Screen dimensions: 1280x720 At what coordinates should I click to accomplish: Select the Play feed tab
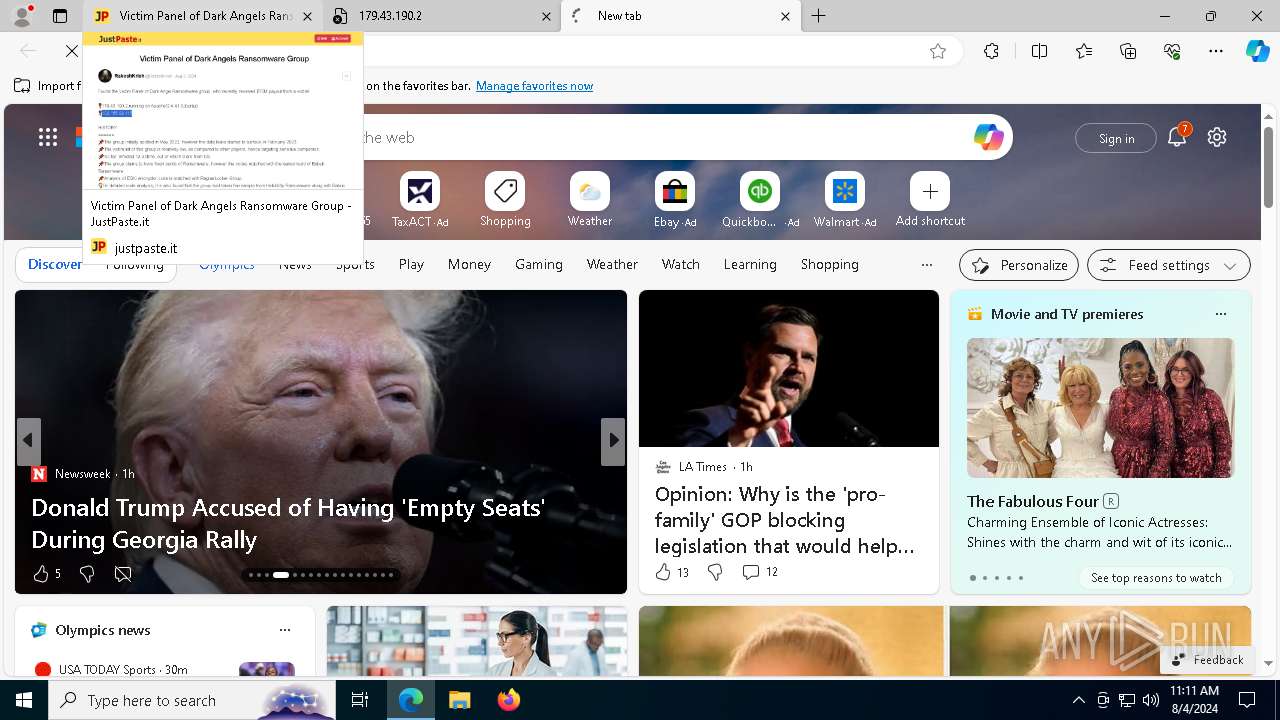click(x=411, y=264)
